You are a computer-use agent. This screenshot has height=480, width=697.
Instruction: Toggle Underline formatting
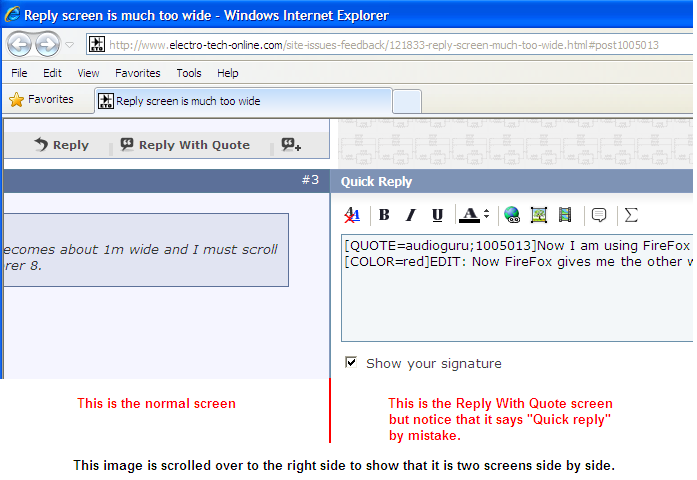pos(437,215)
